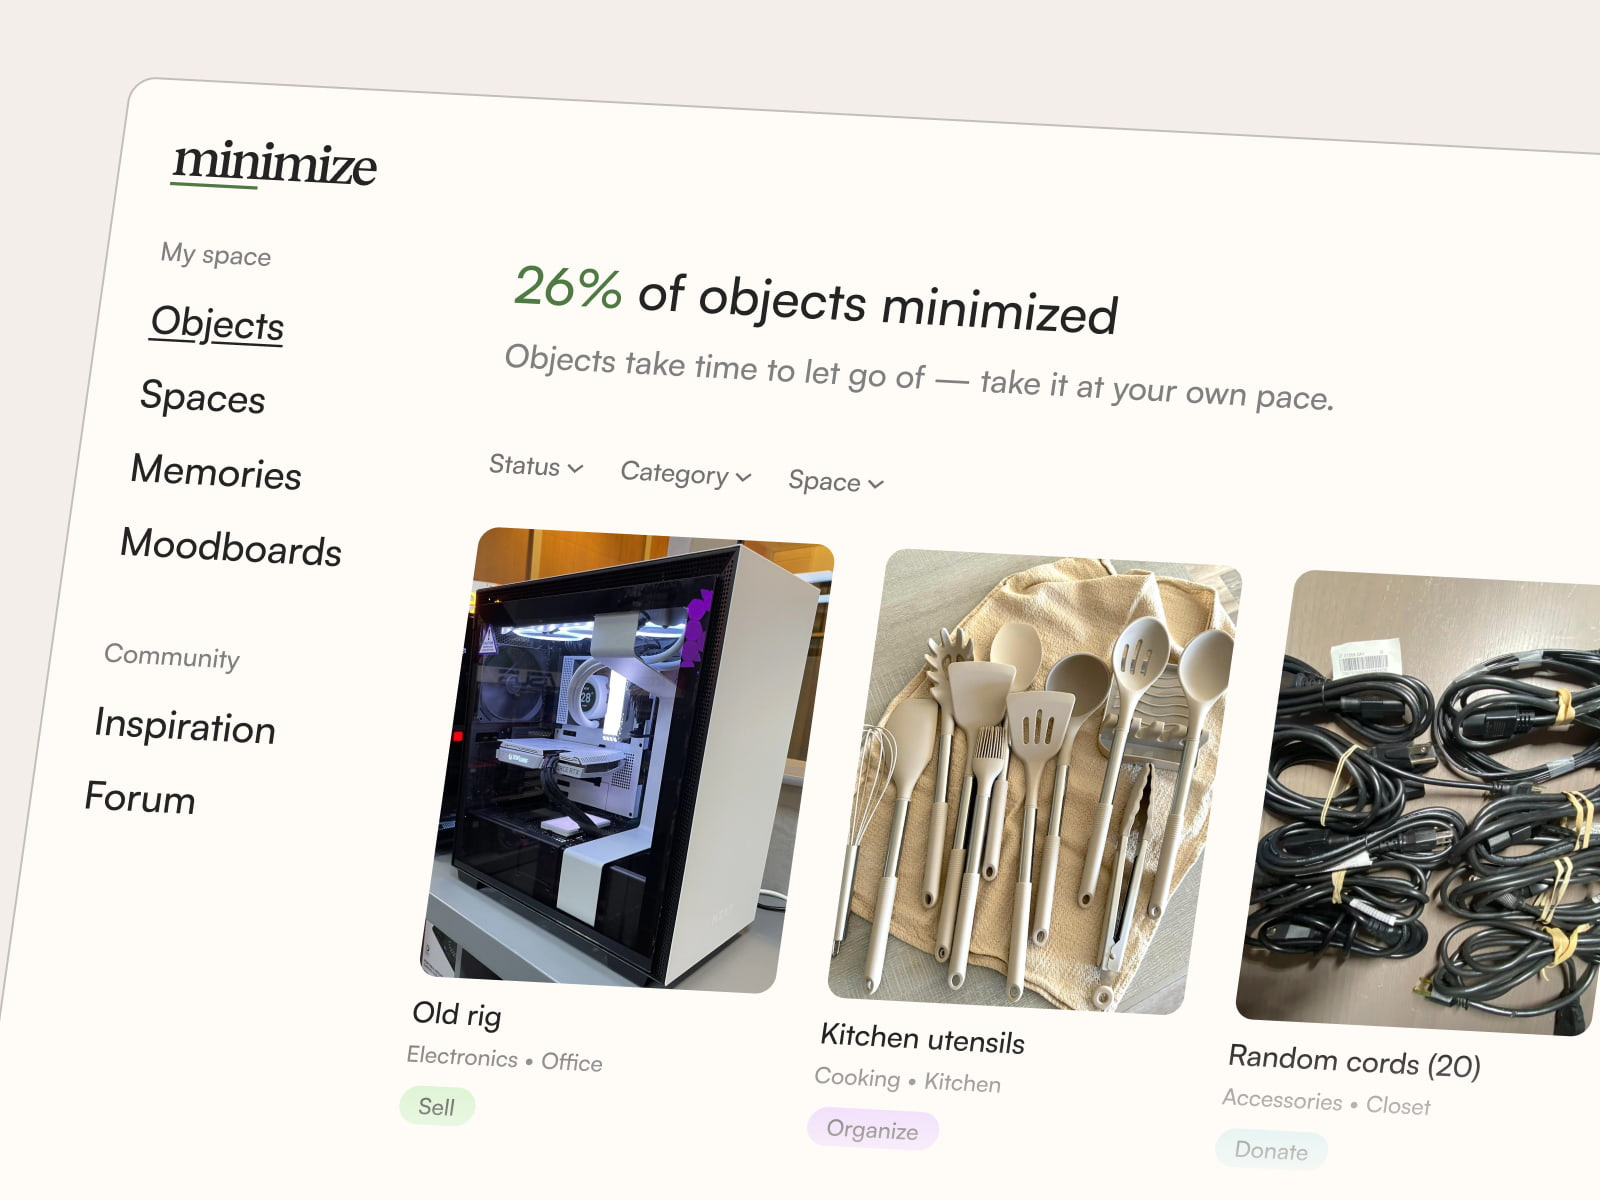Click the Sell tag on Old rig
The height and width of the screenshot is (1200, 1600).
pos(437,1106)
